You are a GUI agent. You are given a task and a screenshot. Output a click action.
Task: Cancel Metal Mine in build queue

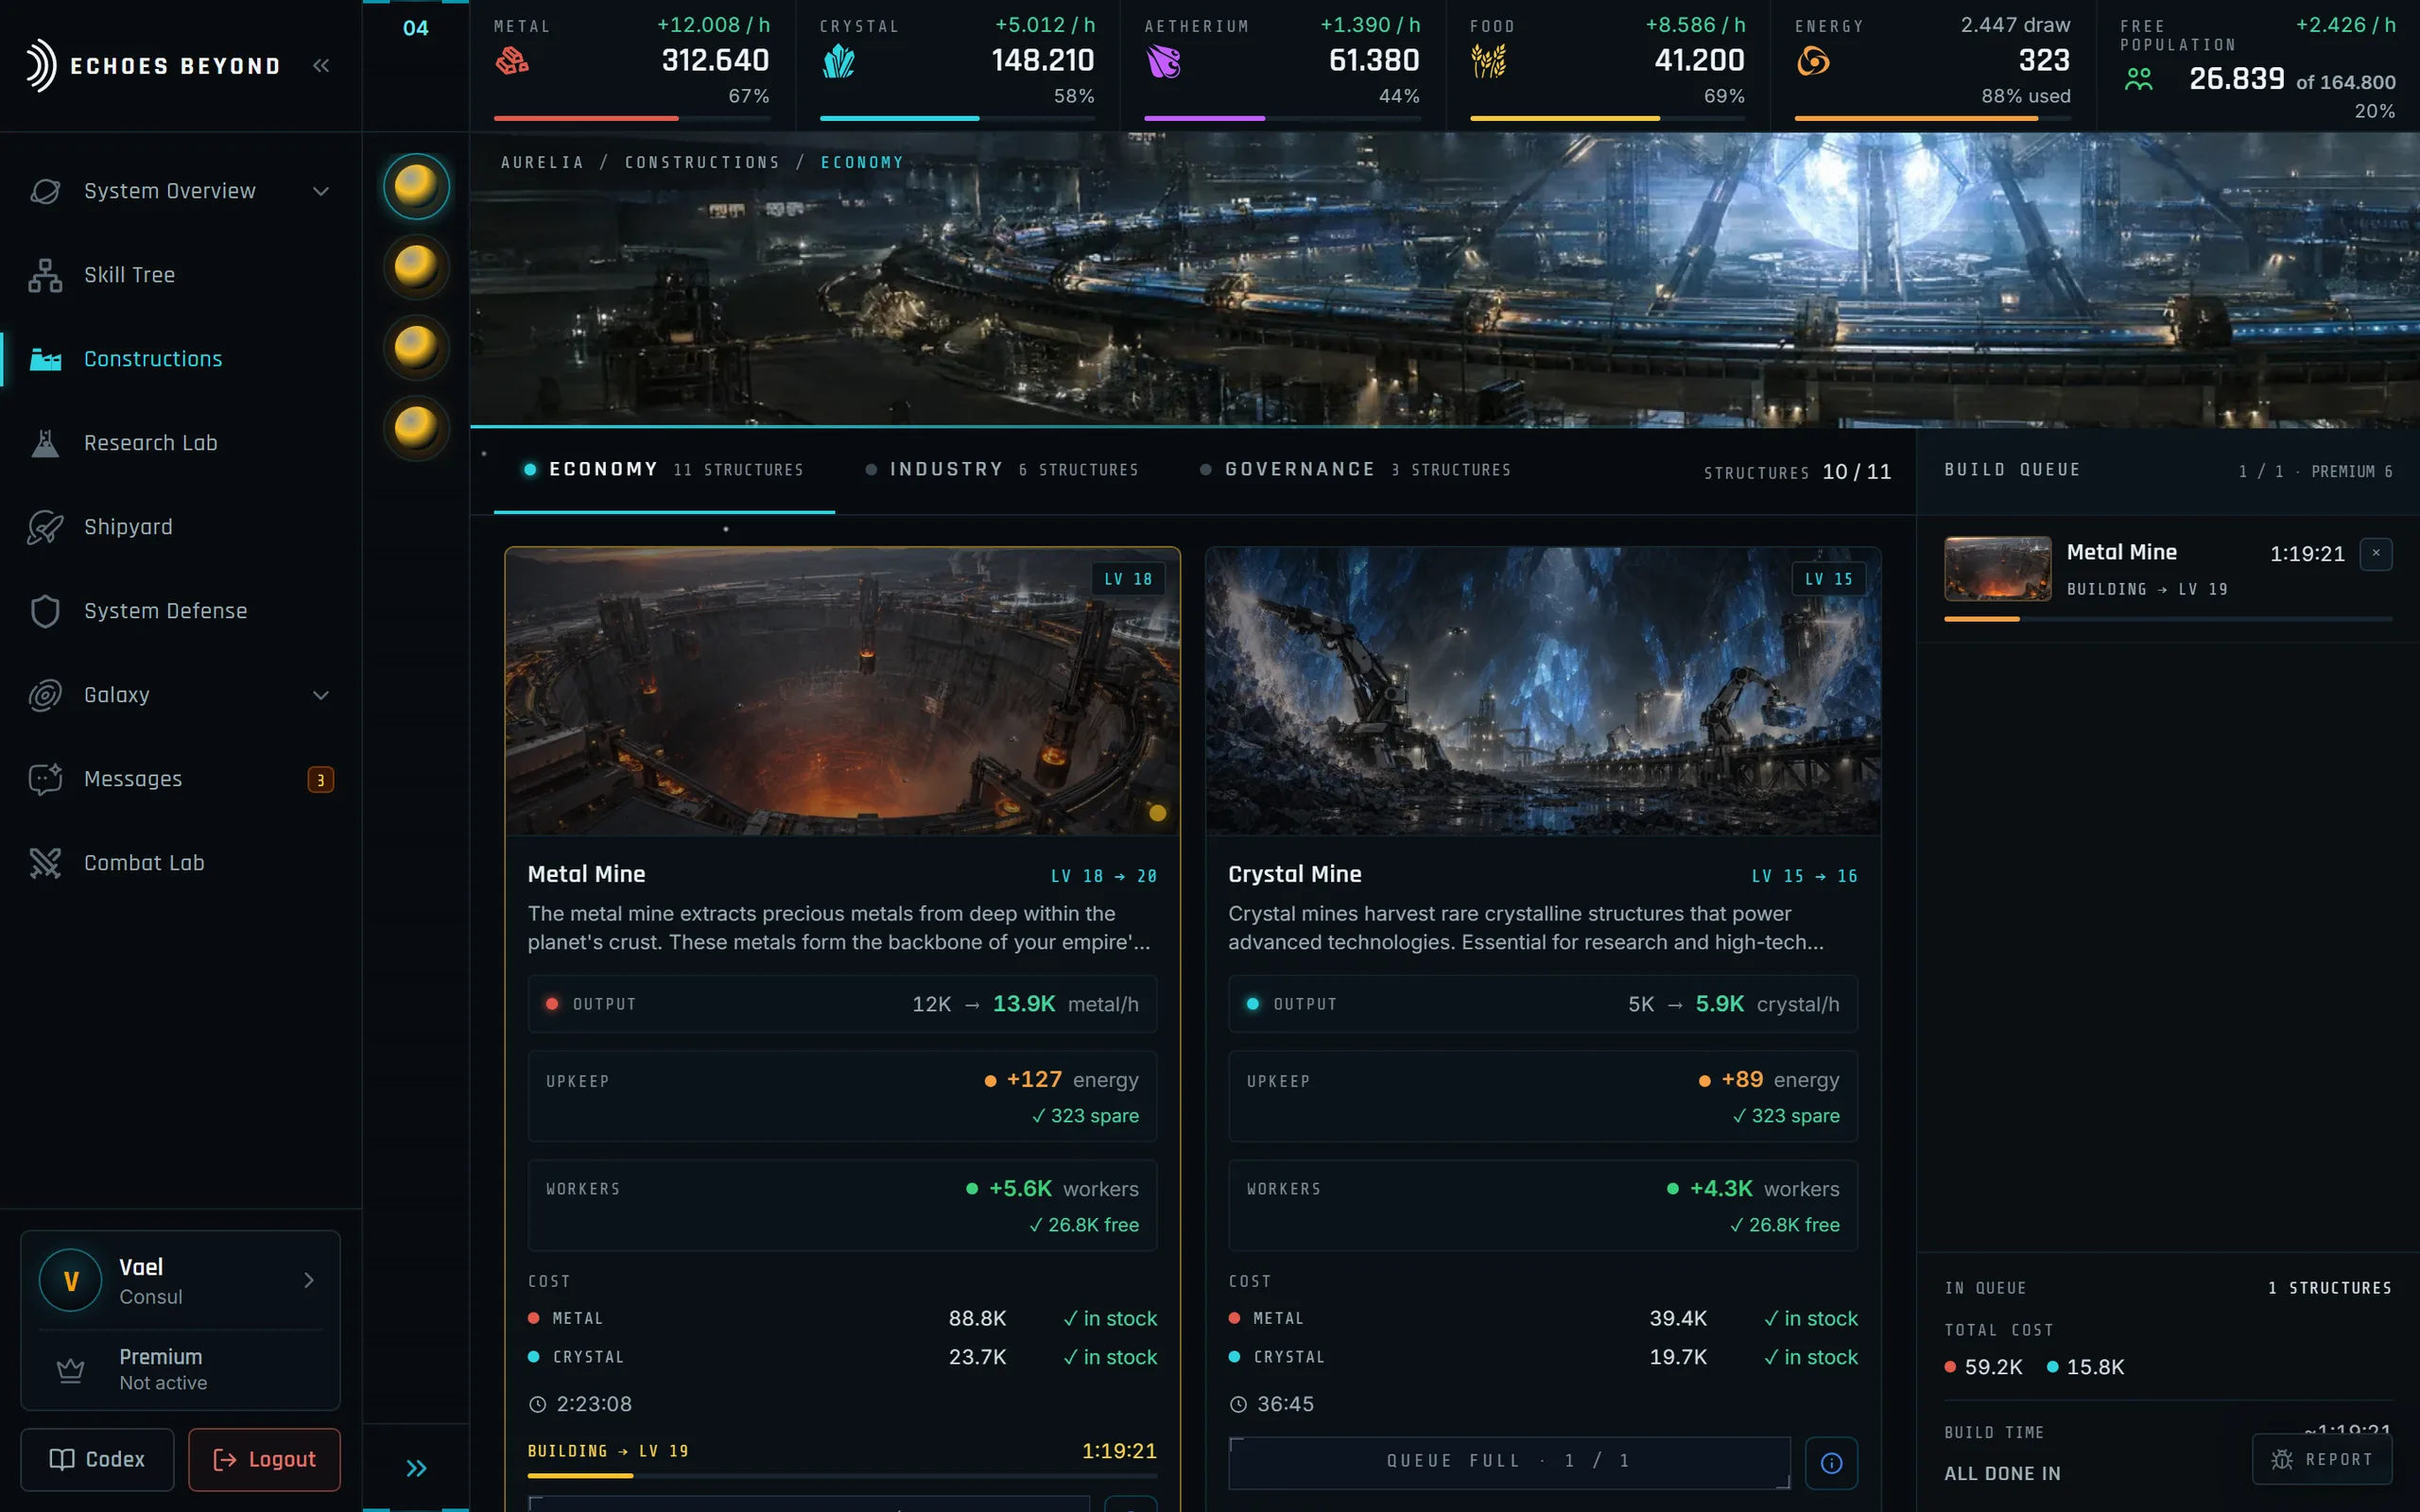2375,553
